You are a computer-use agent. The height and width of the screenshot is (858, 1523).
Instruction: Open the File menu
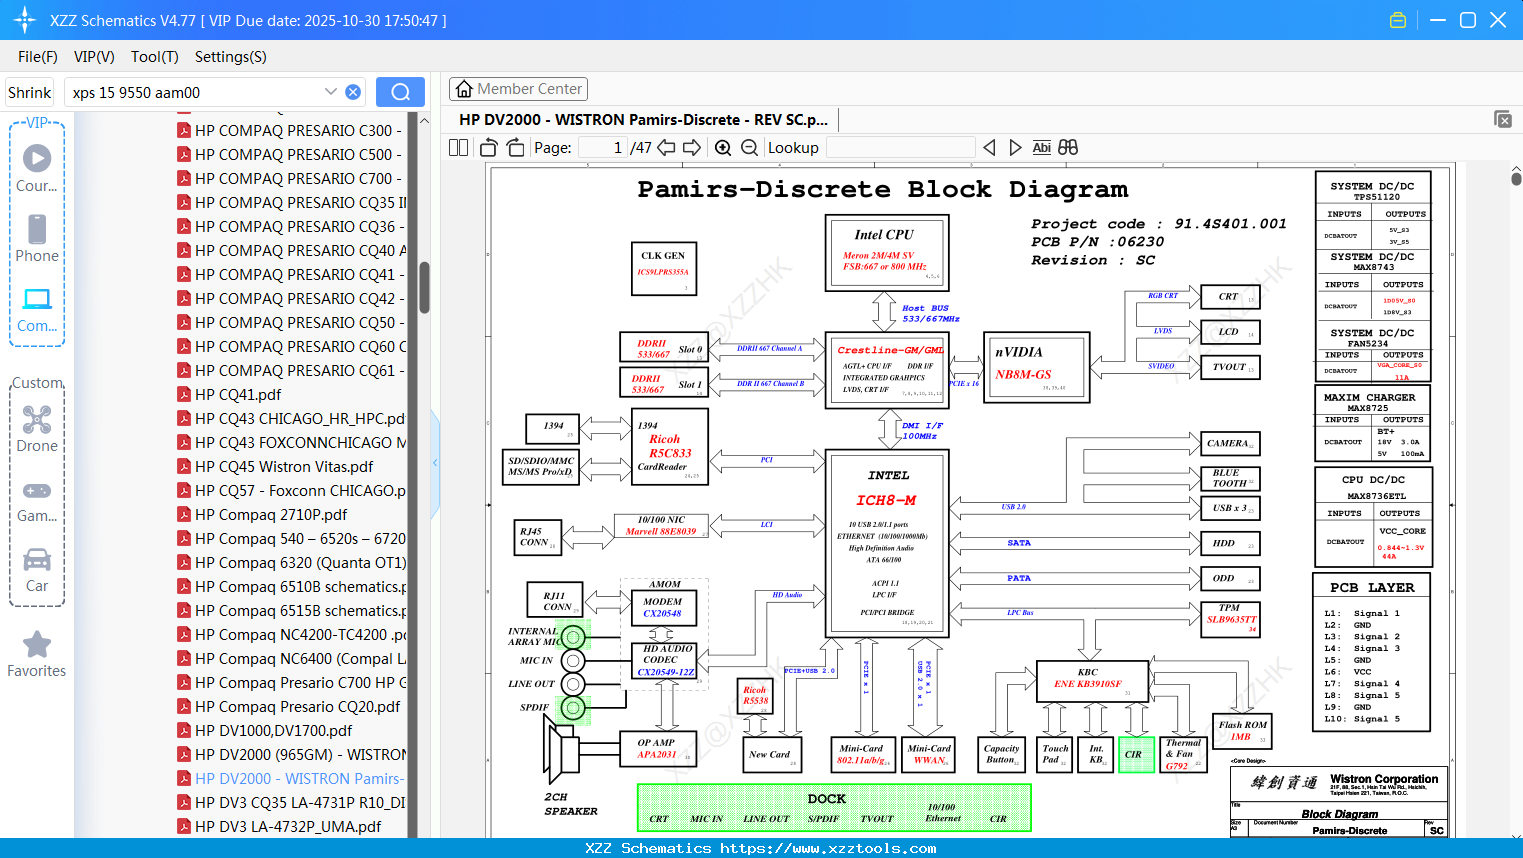click(x=38, y=57)
